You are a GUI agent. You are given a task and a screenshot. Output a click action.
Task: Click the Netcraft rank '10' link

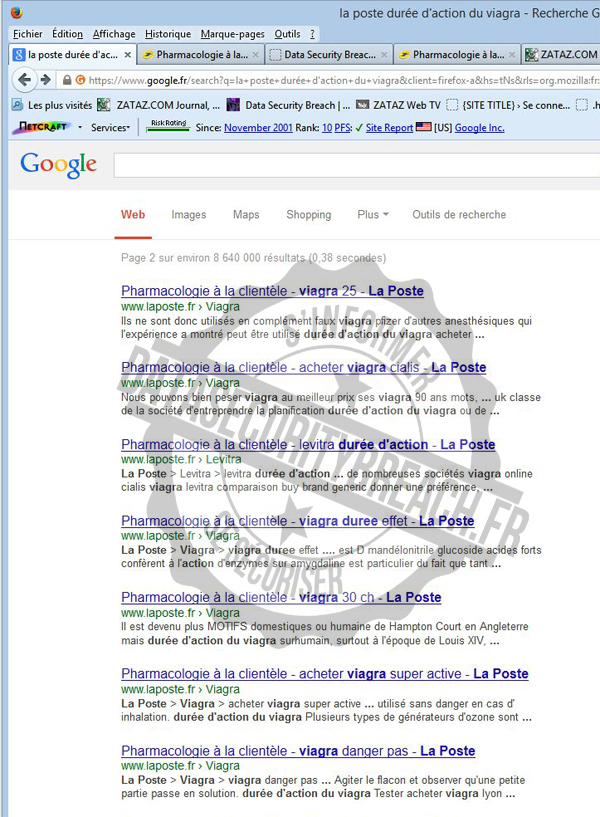coord(327,128)
